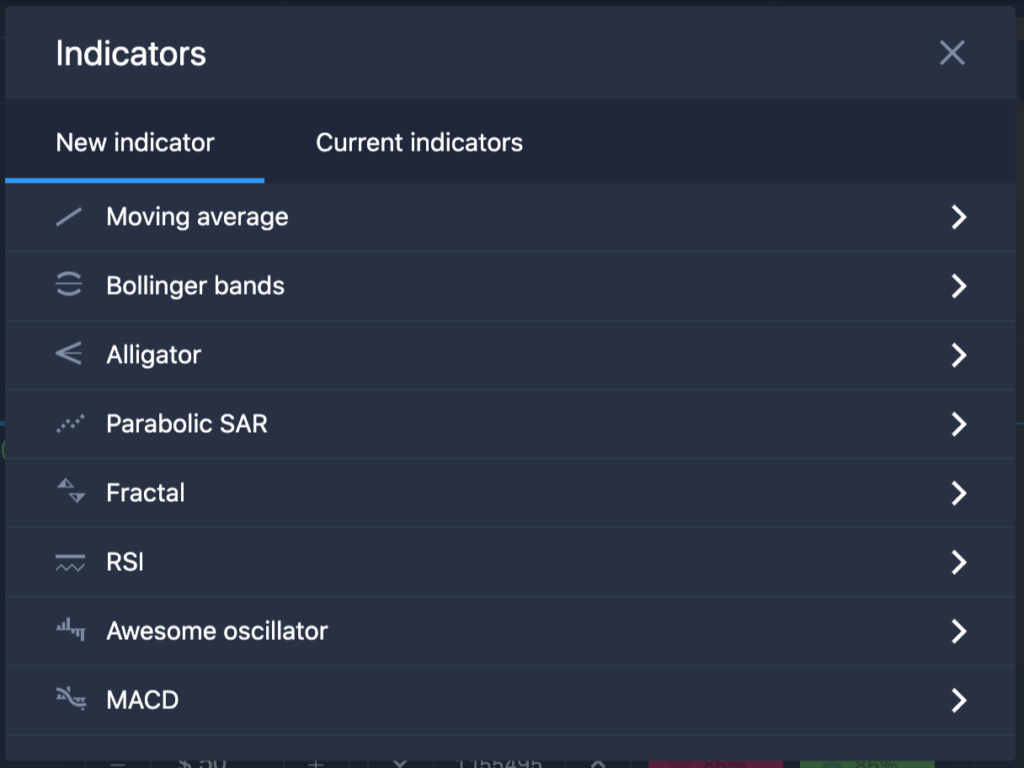Expand the MACD chevron arrow
Image resolution: width=1024 pixels, height=768 pixels.
point(958,700)
